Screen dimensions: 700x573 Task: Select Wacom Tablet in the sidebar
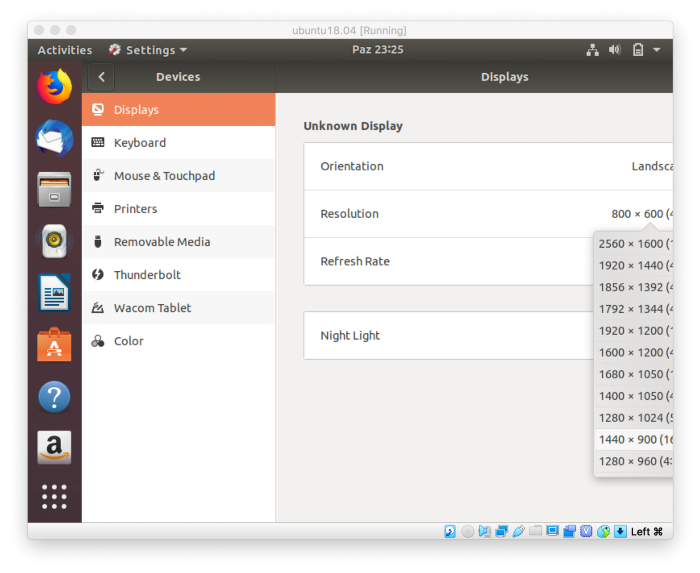coord(179,307)
